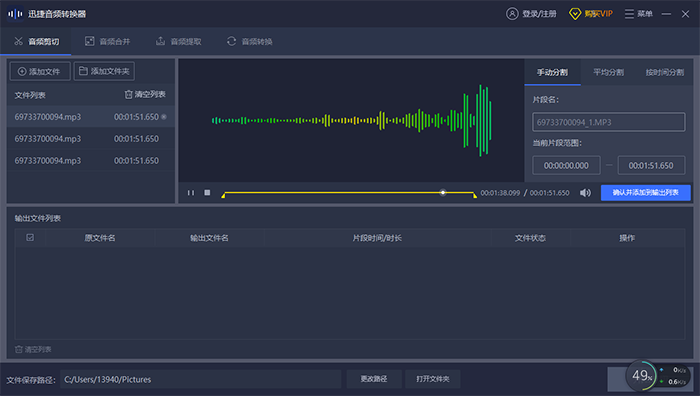Viewport: 700px width, 396px height.
Task: Clear the file list with 清空列表
Action: (x=145, y=94)
